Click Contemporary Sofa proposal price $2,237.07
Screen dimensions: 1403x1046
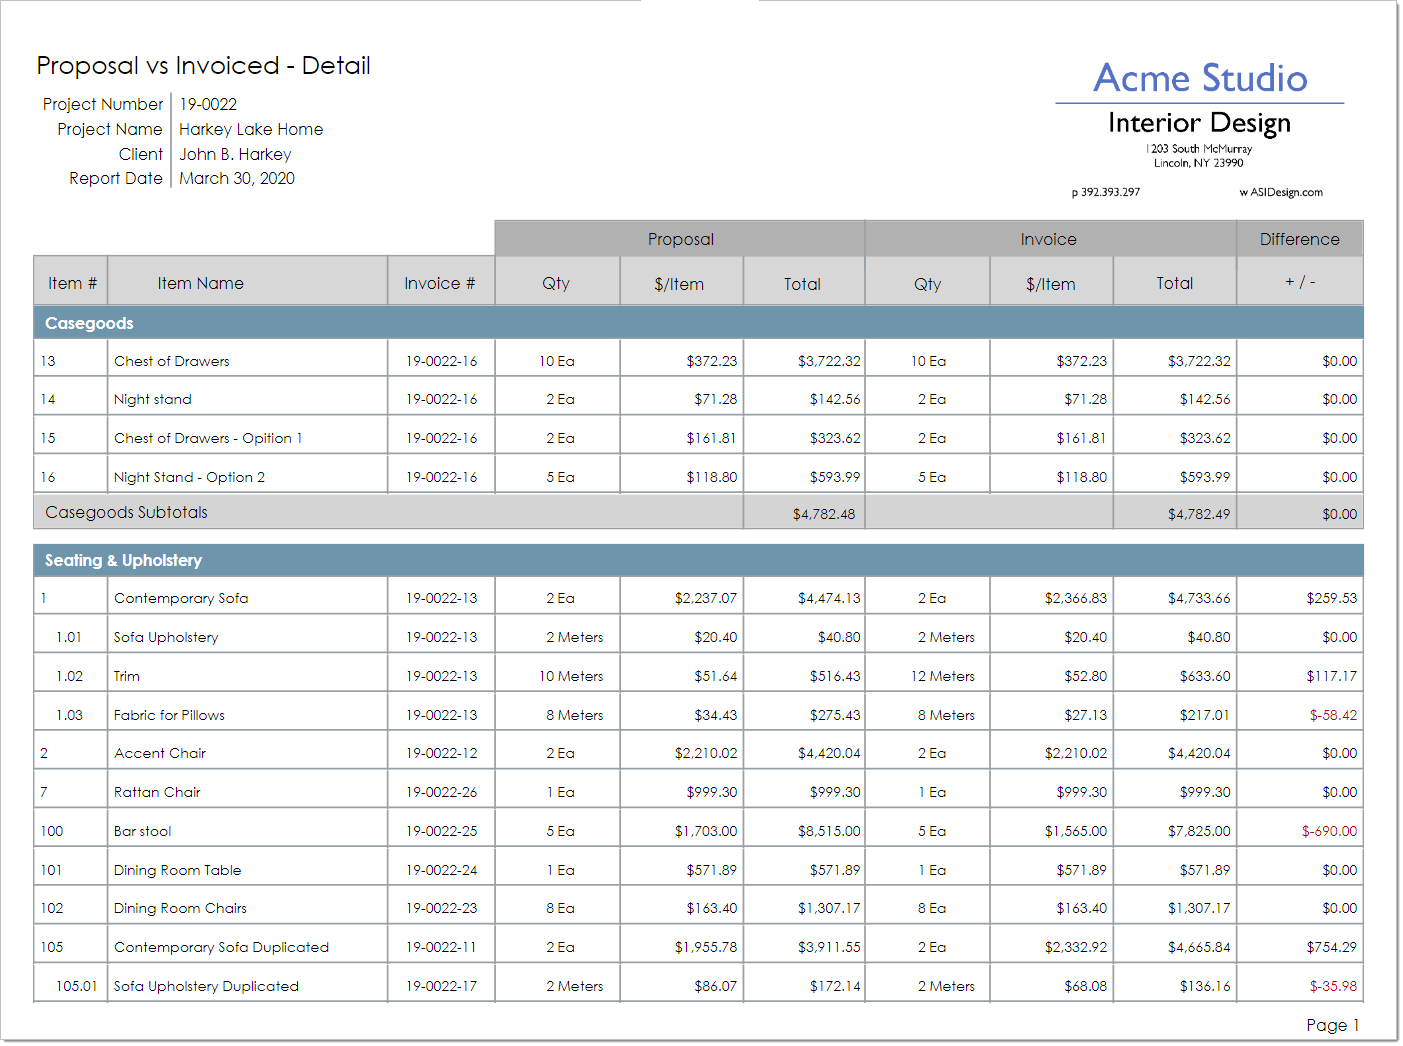tap(705, 598)
